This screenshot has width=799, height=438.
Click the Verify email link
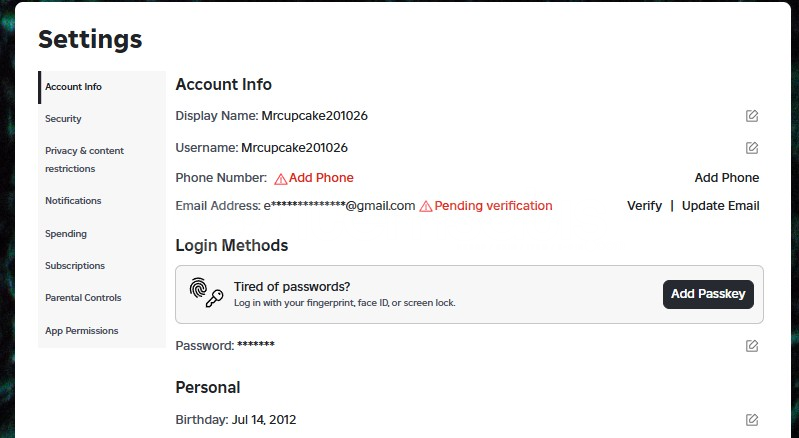pos(644,206)
